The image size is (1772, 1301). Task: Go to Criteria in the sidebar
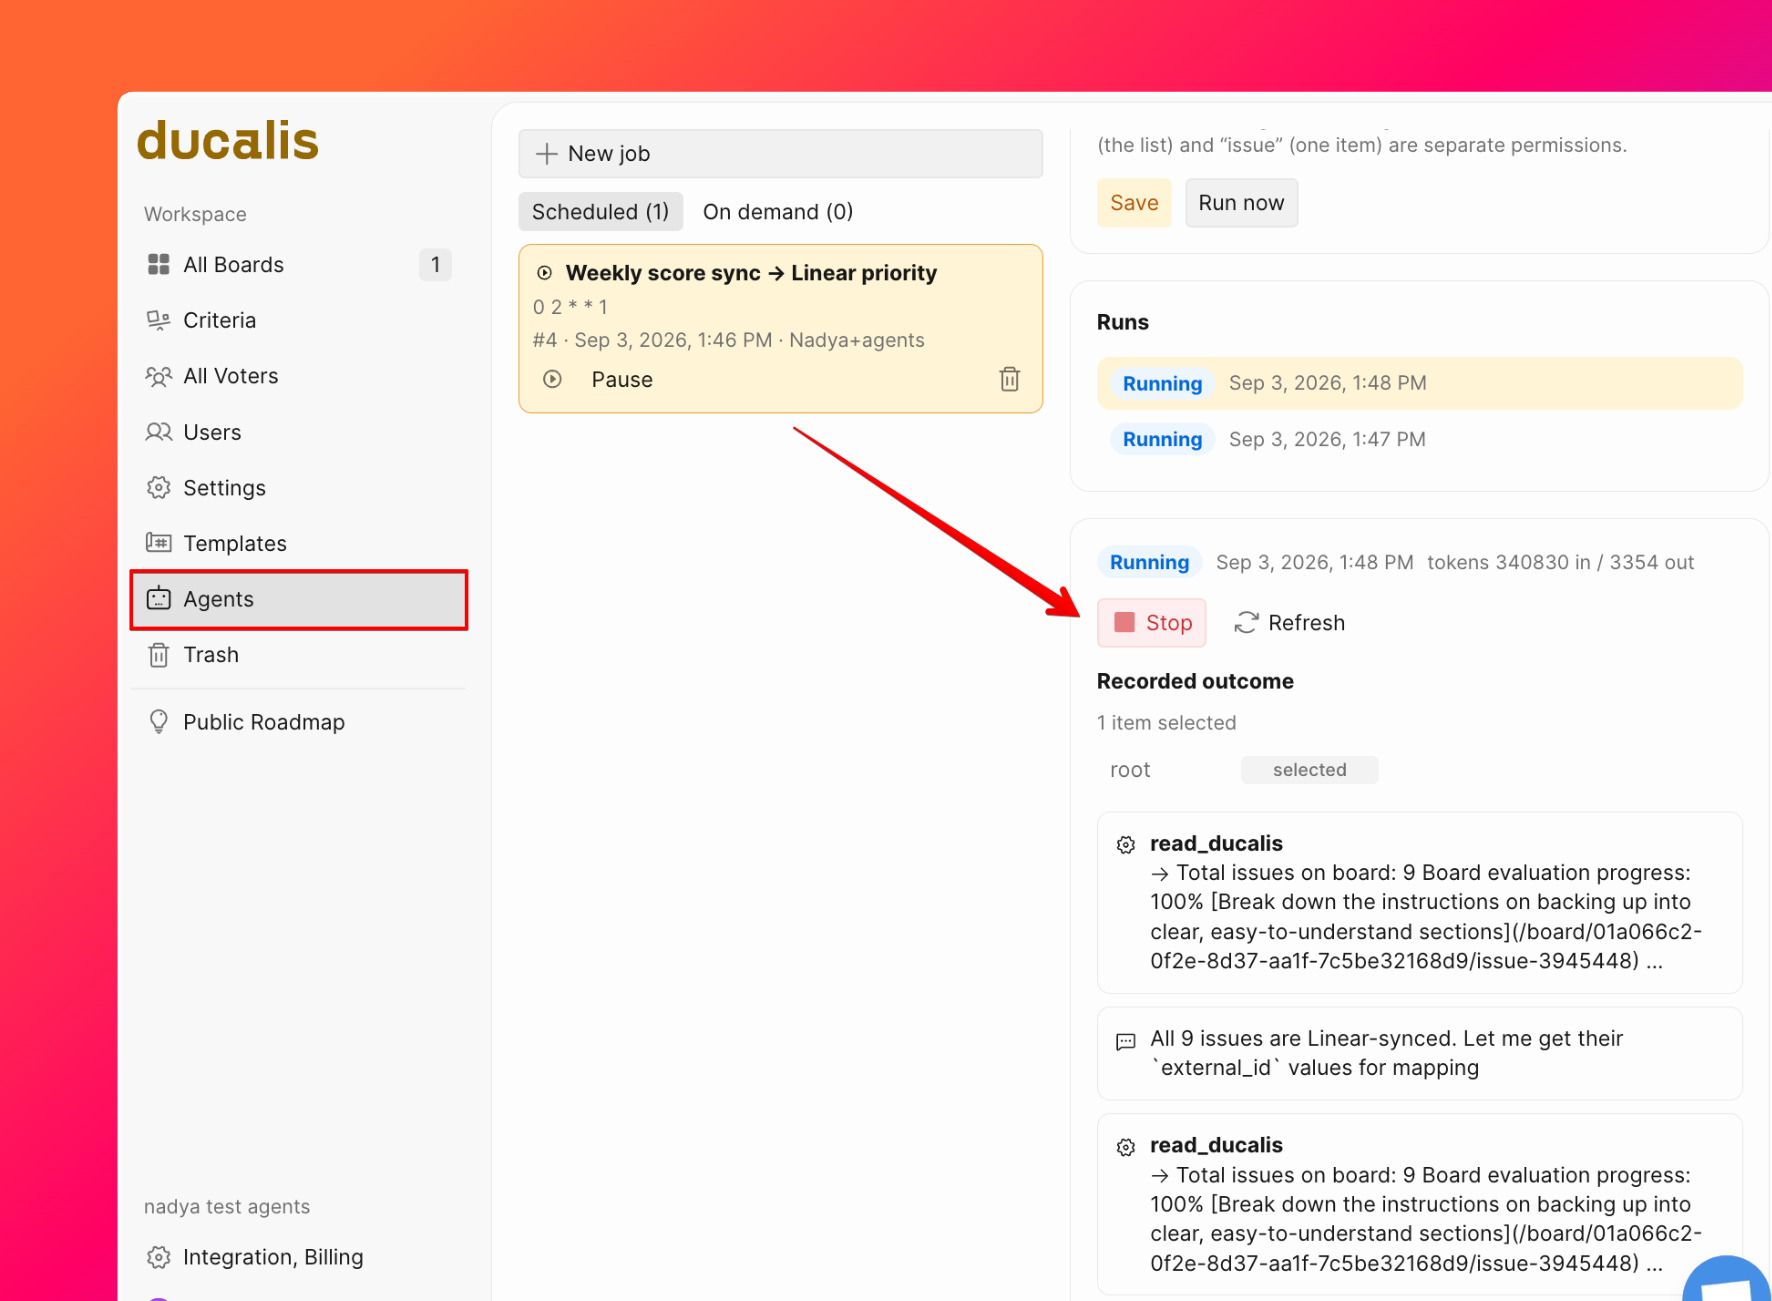coord(298,320)
